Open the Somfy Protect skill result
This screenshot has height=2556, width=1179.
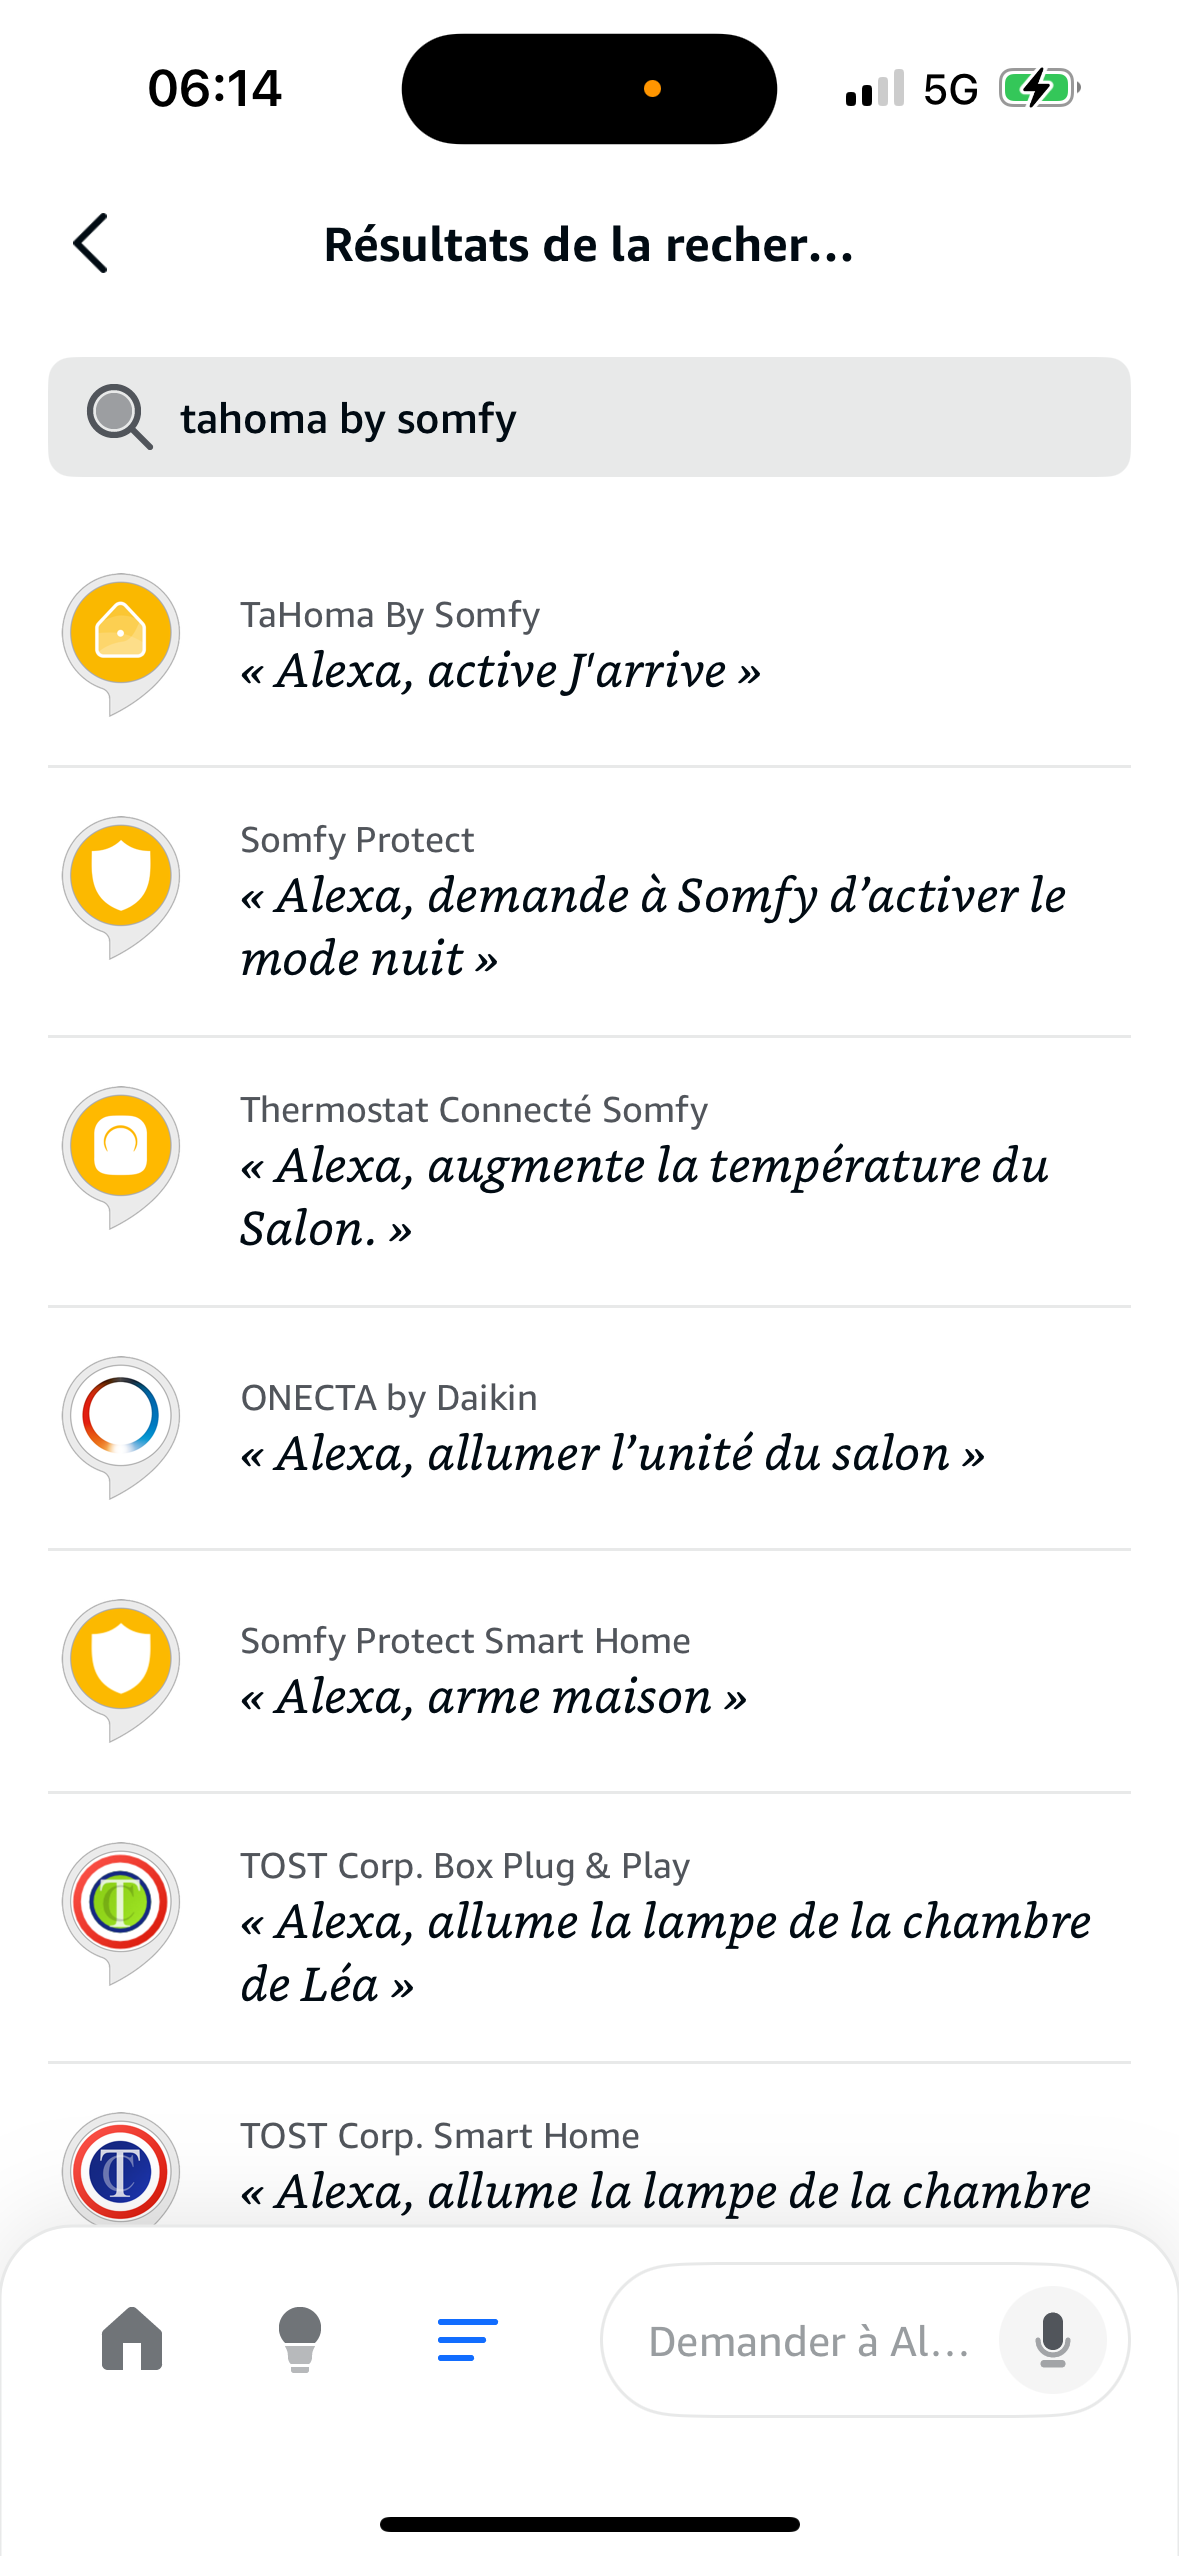[650, 901]
